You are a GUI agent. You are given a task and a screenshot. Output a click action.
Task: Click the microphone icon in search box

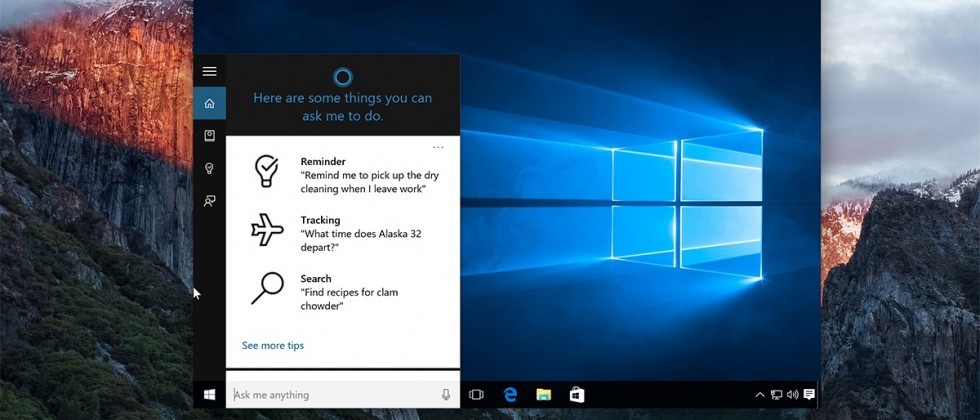tap(446, 395)
